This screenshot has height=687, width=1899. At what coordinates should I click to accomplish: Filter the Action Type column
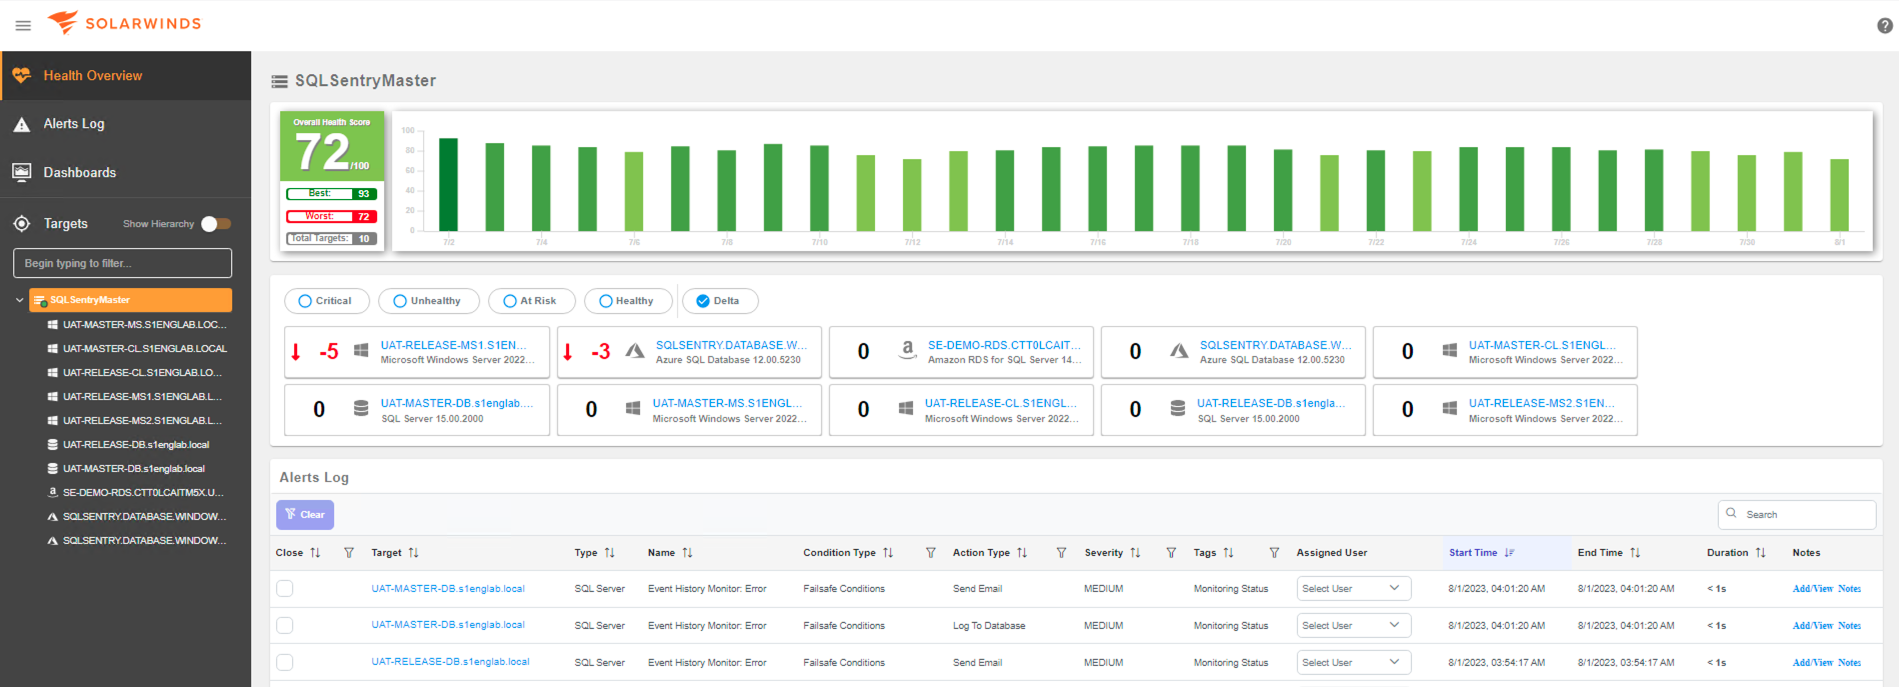[1061, 553]
